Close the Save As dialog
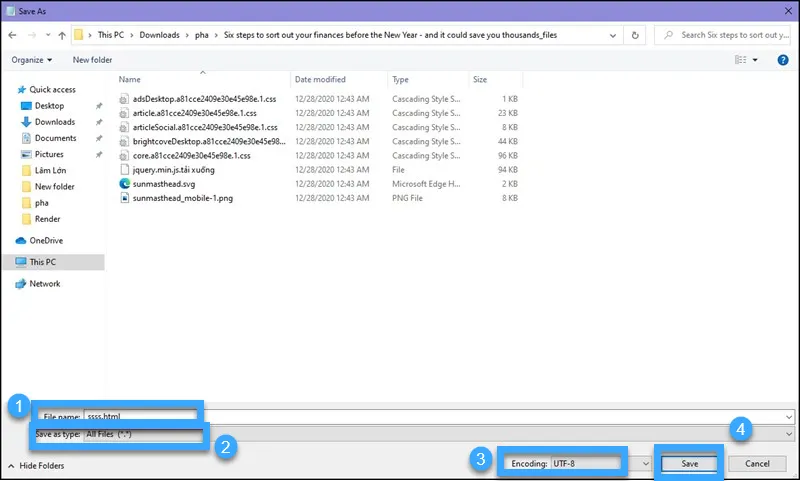800x481 pixels. (x=788, y=11)
